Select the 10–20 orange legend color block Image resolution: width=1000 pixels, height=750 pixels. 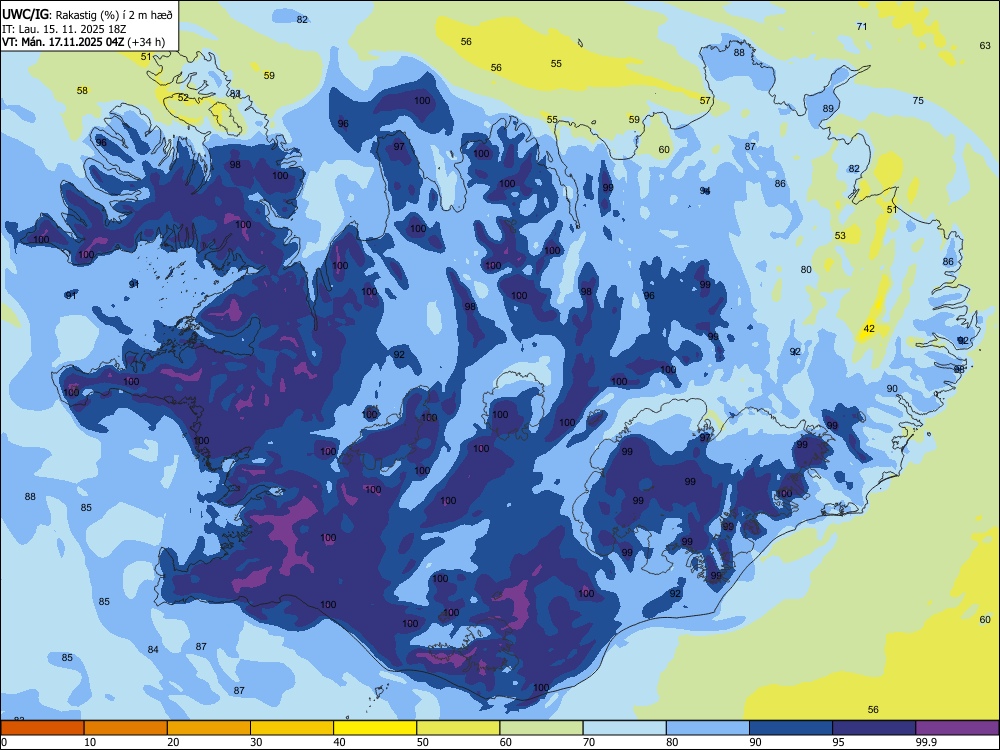[126, 728]
